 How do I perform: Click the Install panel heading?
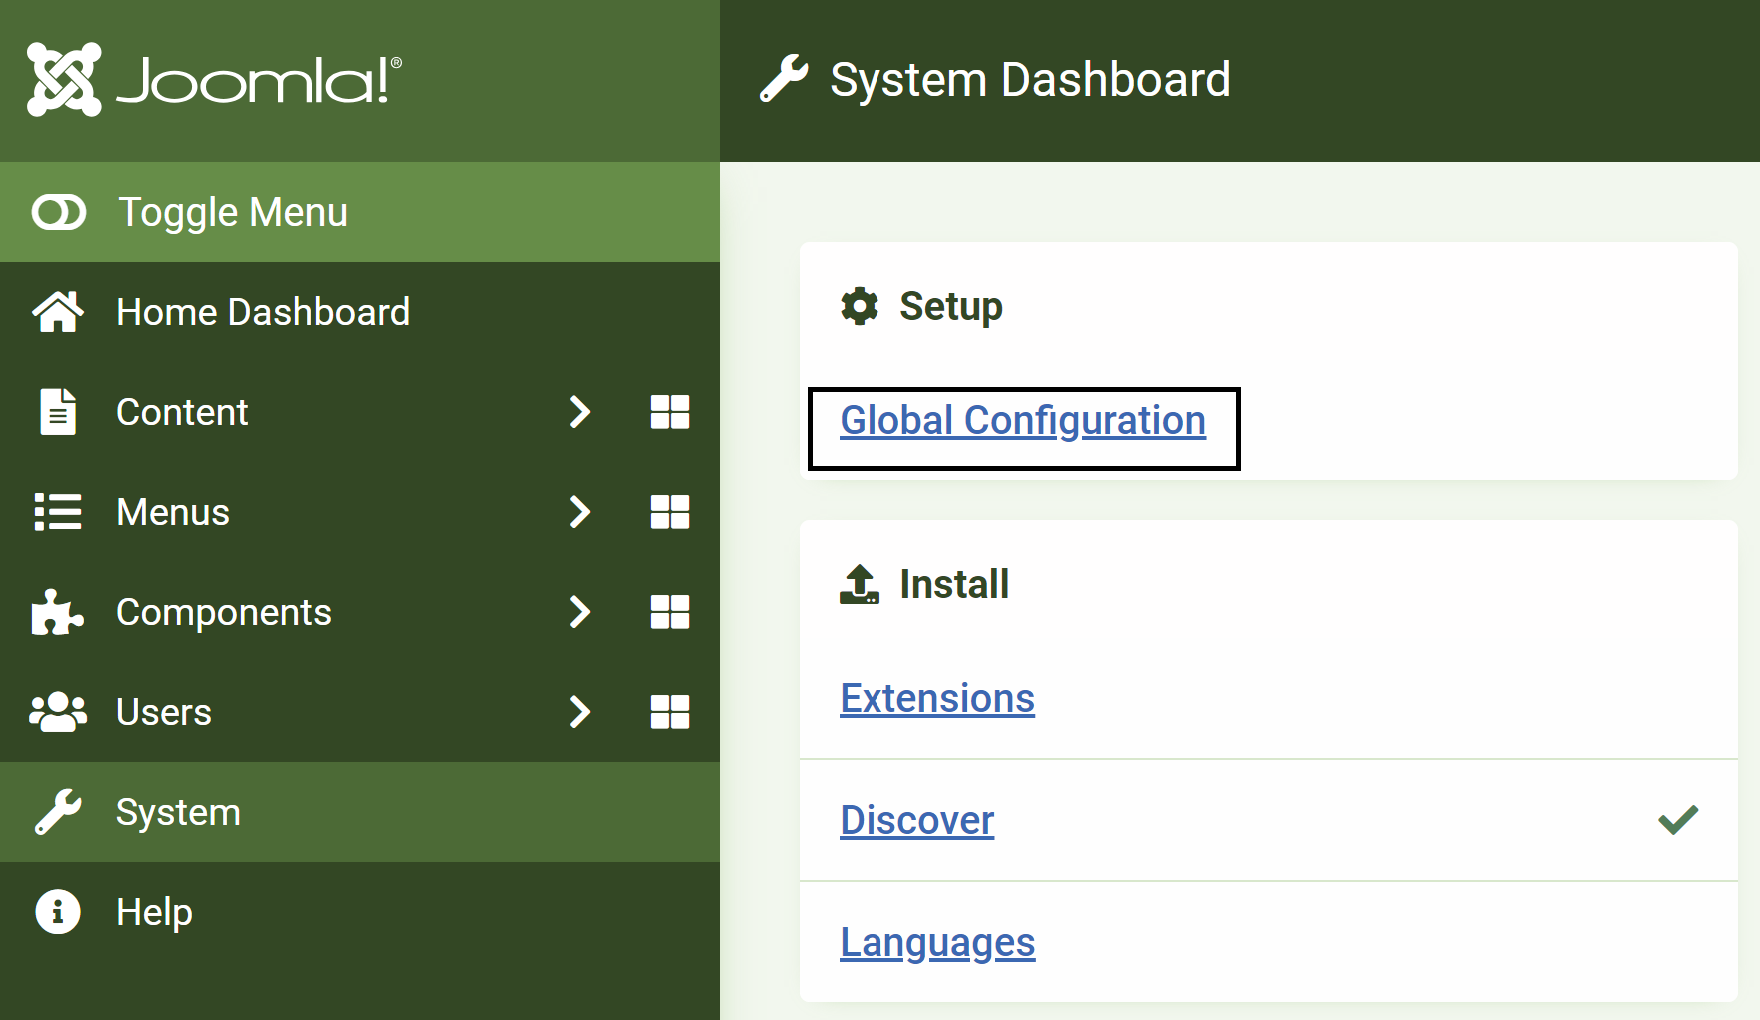coord(954,584)
